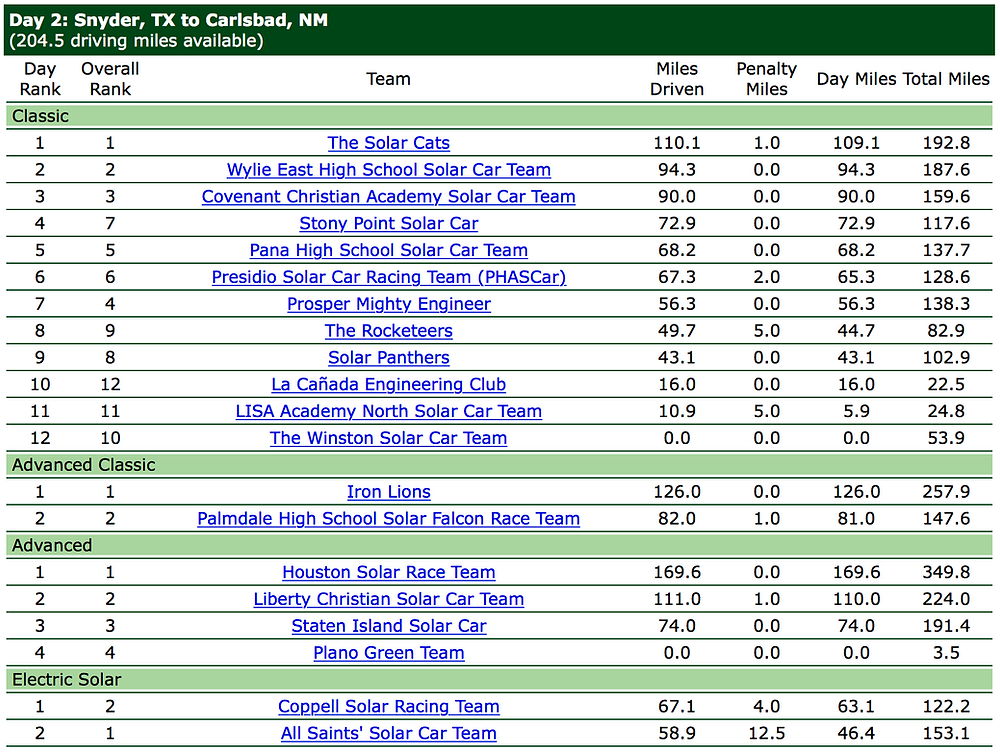
Task: Select the Advanced section heading row
Action: tap(499, 545)
